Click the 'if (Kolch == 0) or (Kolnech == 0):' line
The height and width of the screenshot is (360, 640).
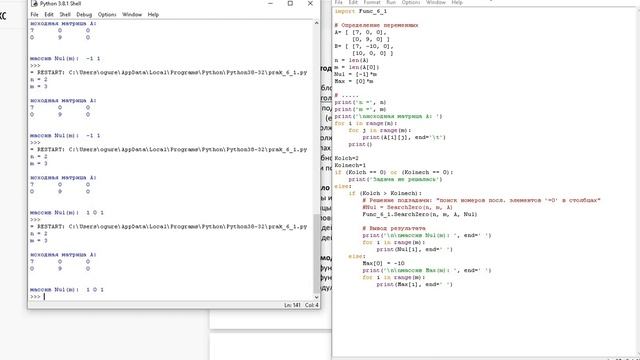pyautogui.click(x=393, y=172)
